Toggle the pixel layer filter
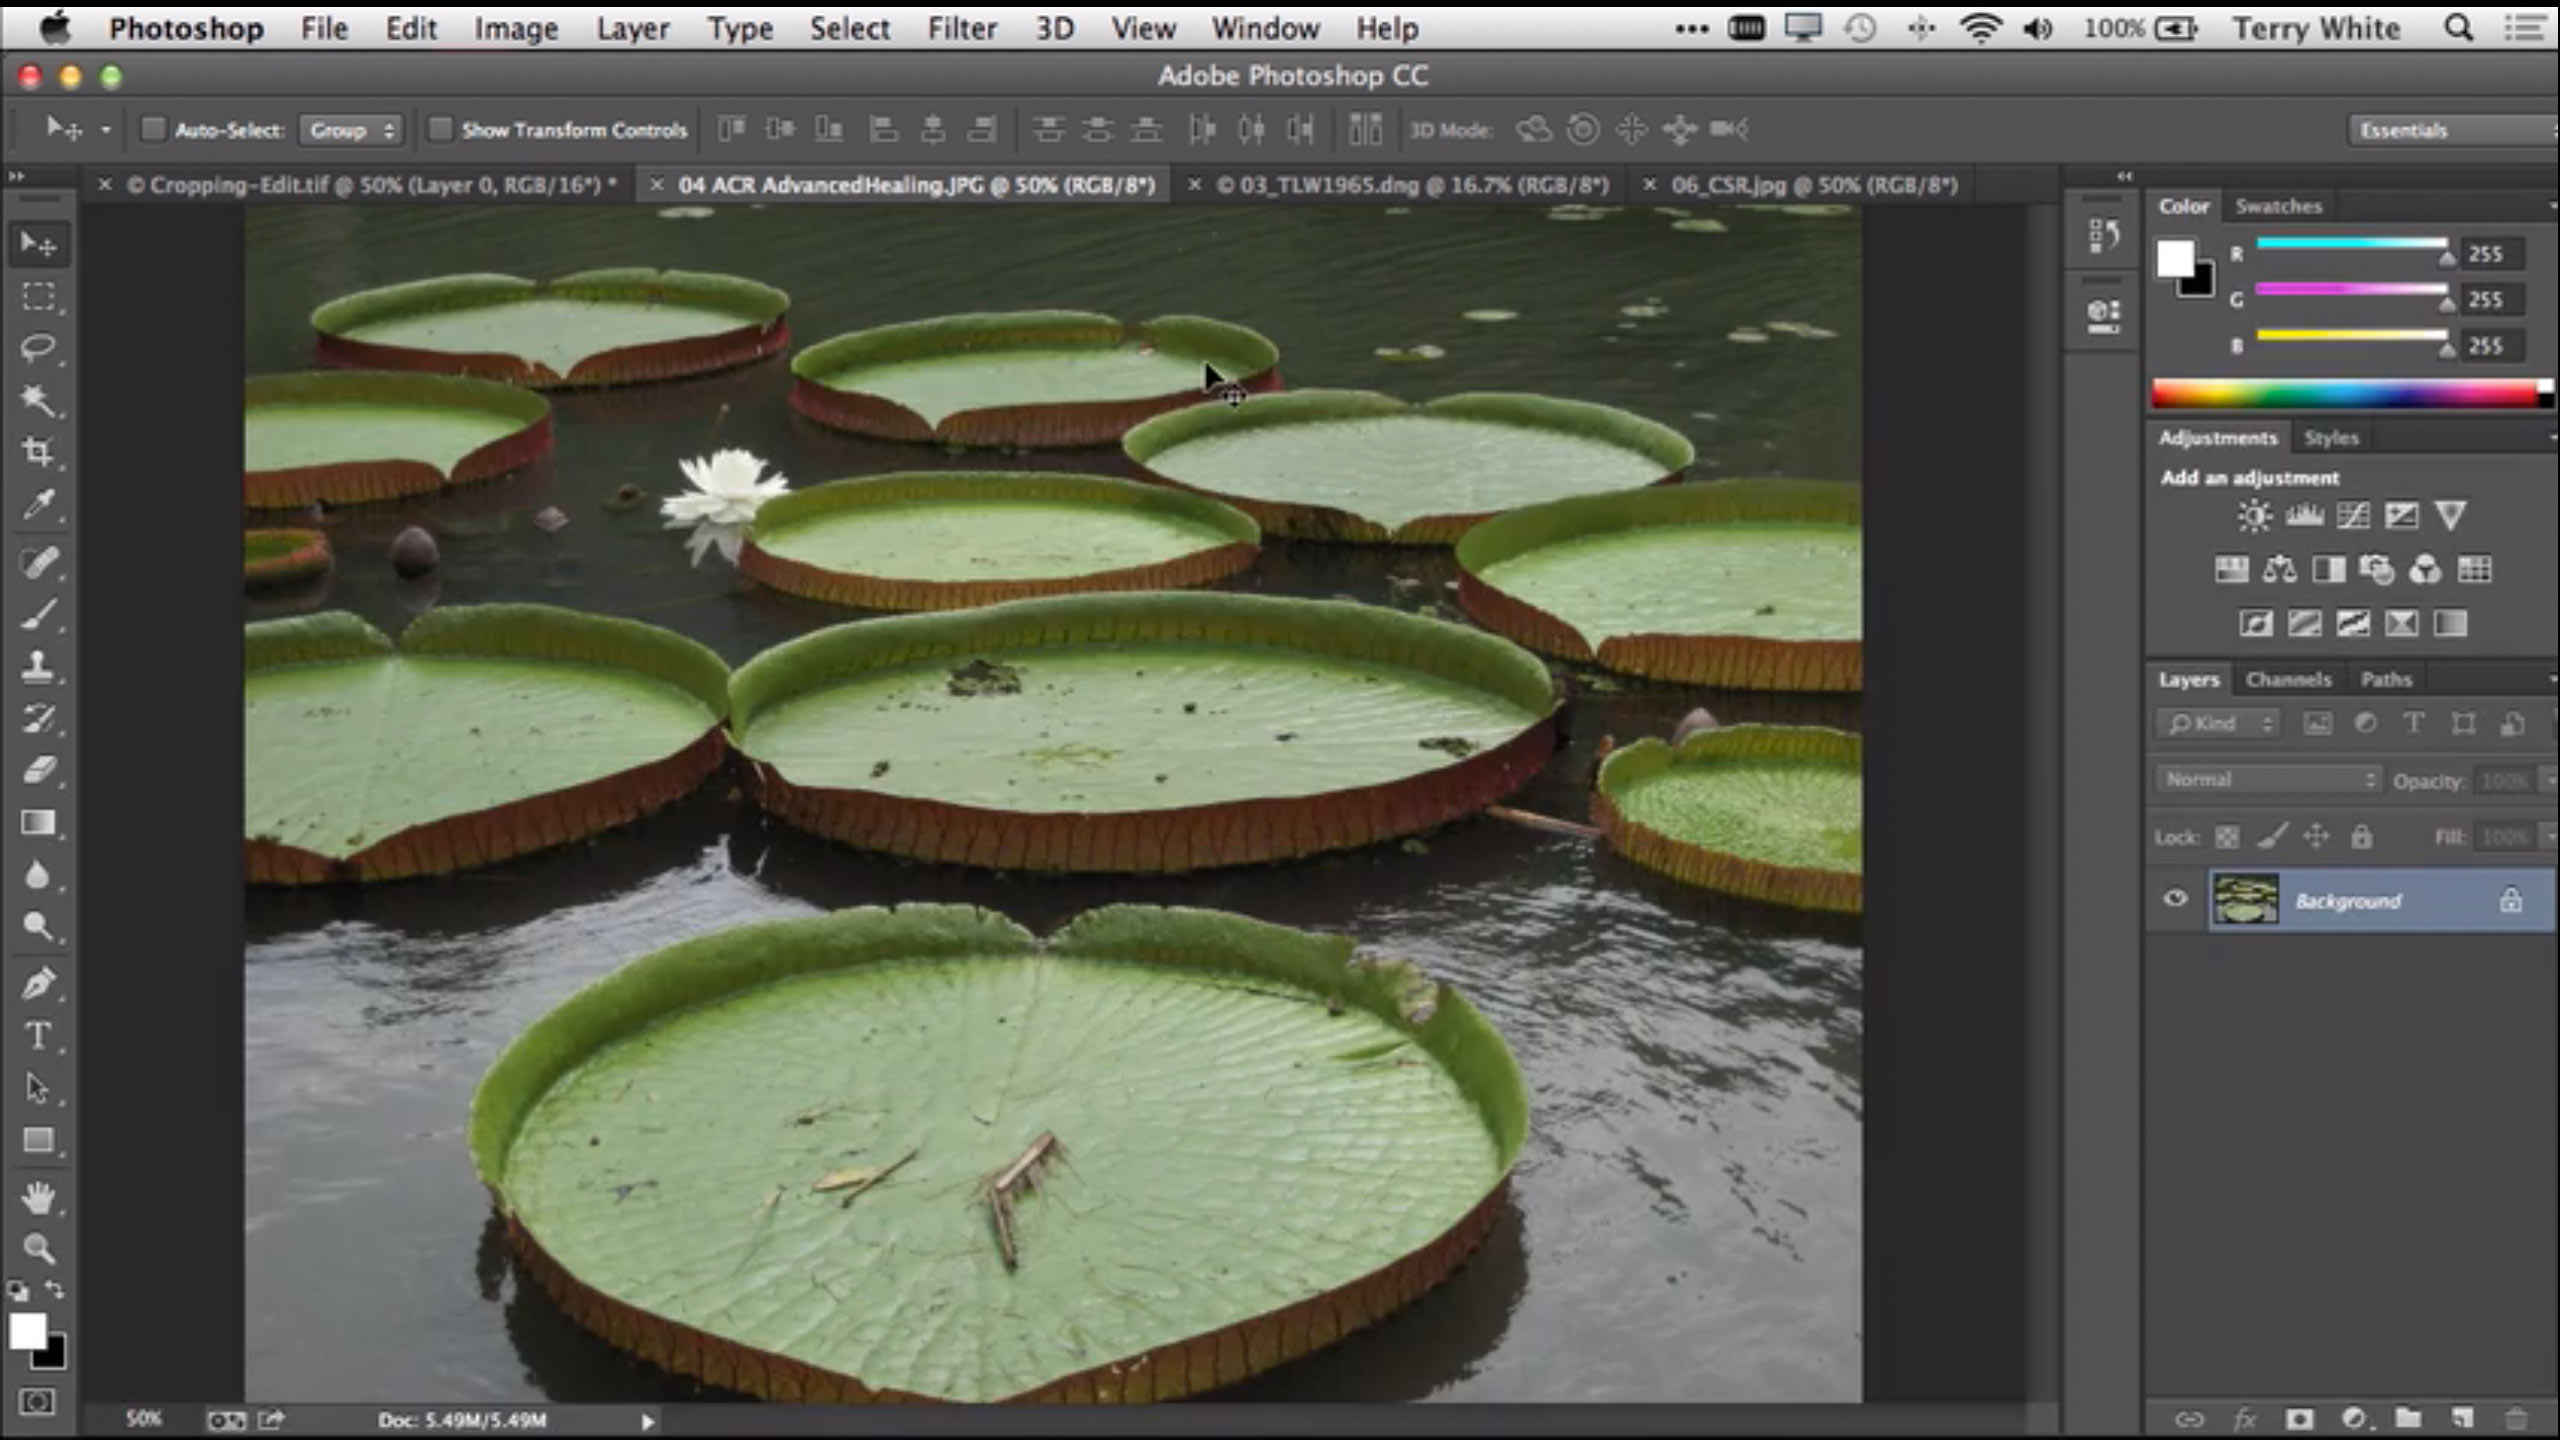2560x1440 pixels. 2317,724
